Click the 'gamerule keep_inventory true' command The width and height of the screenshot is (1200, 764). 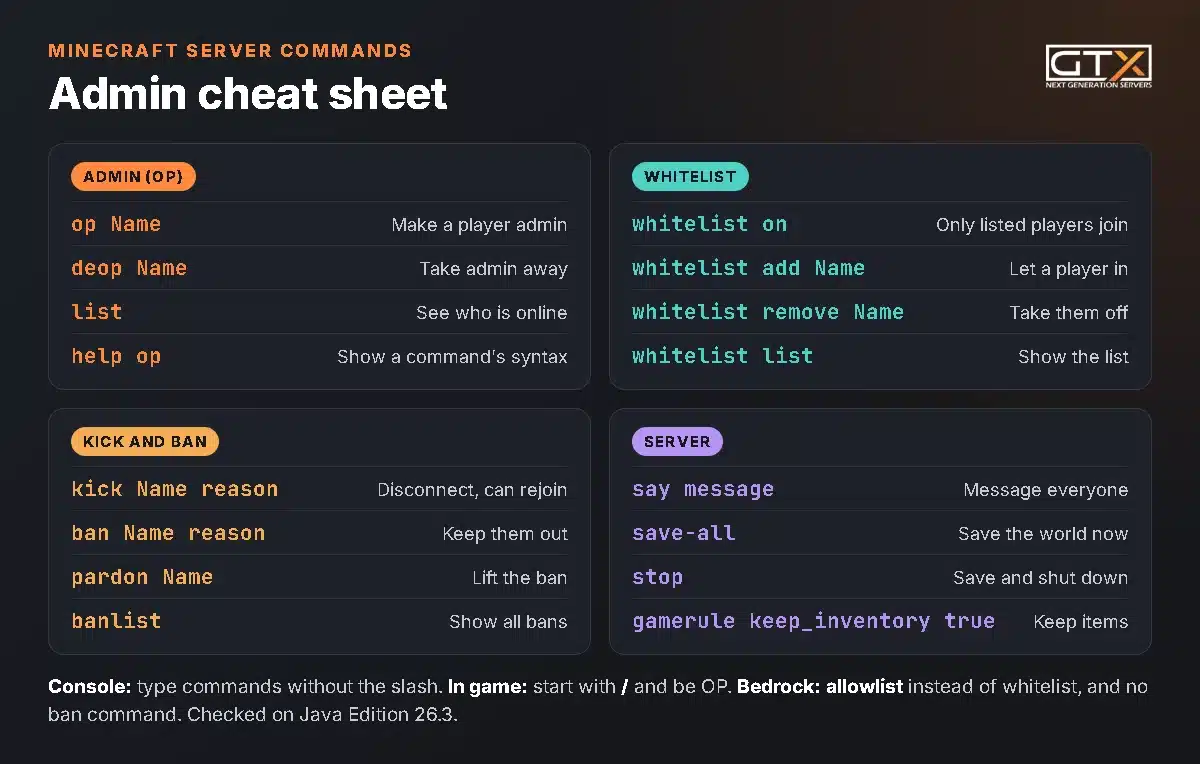click(813, 621)
